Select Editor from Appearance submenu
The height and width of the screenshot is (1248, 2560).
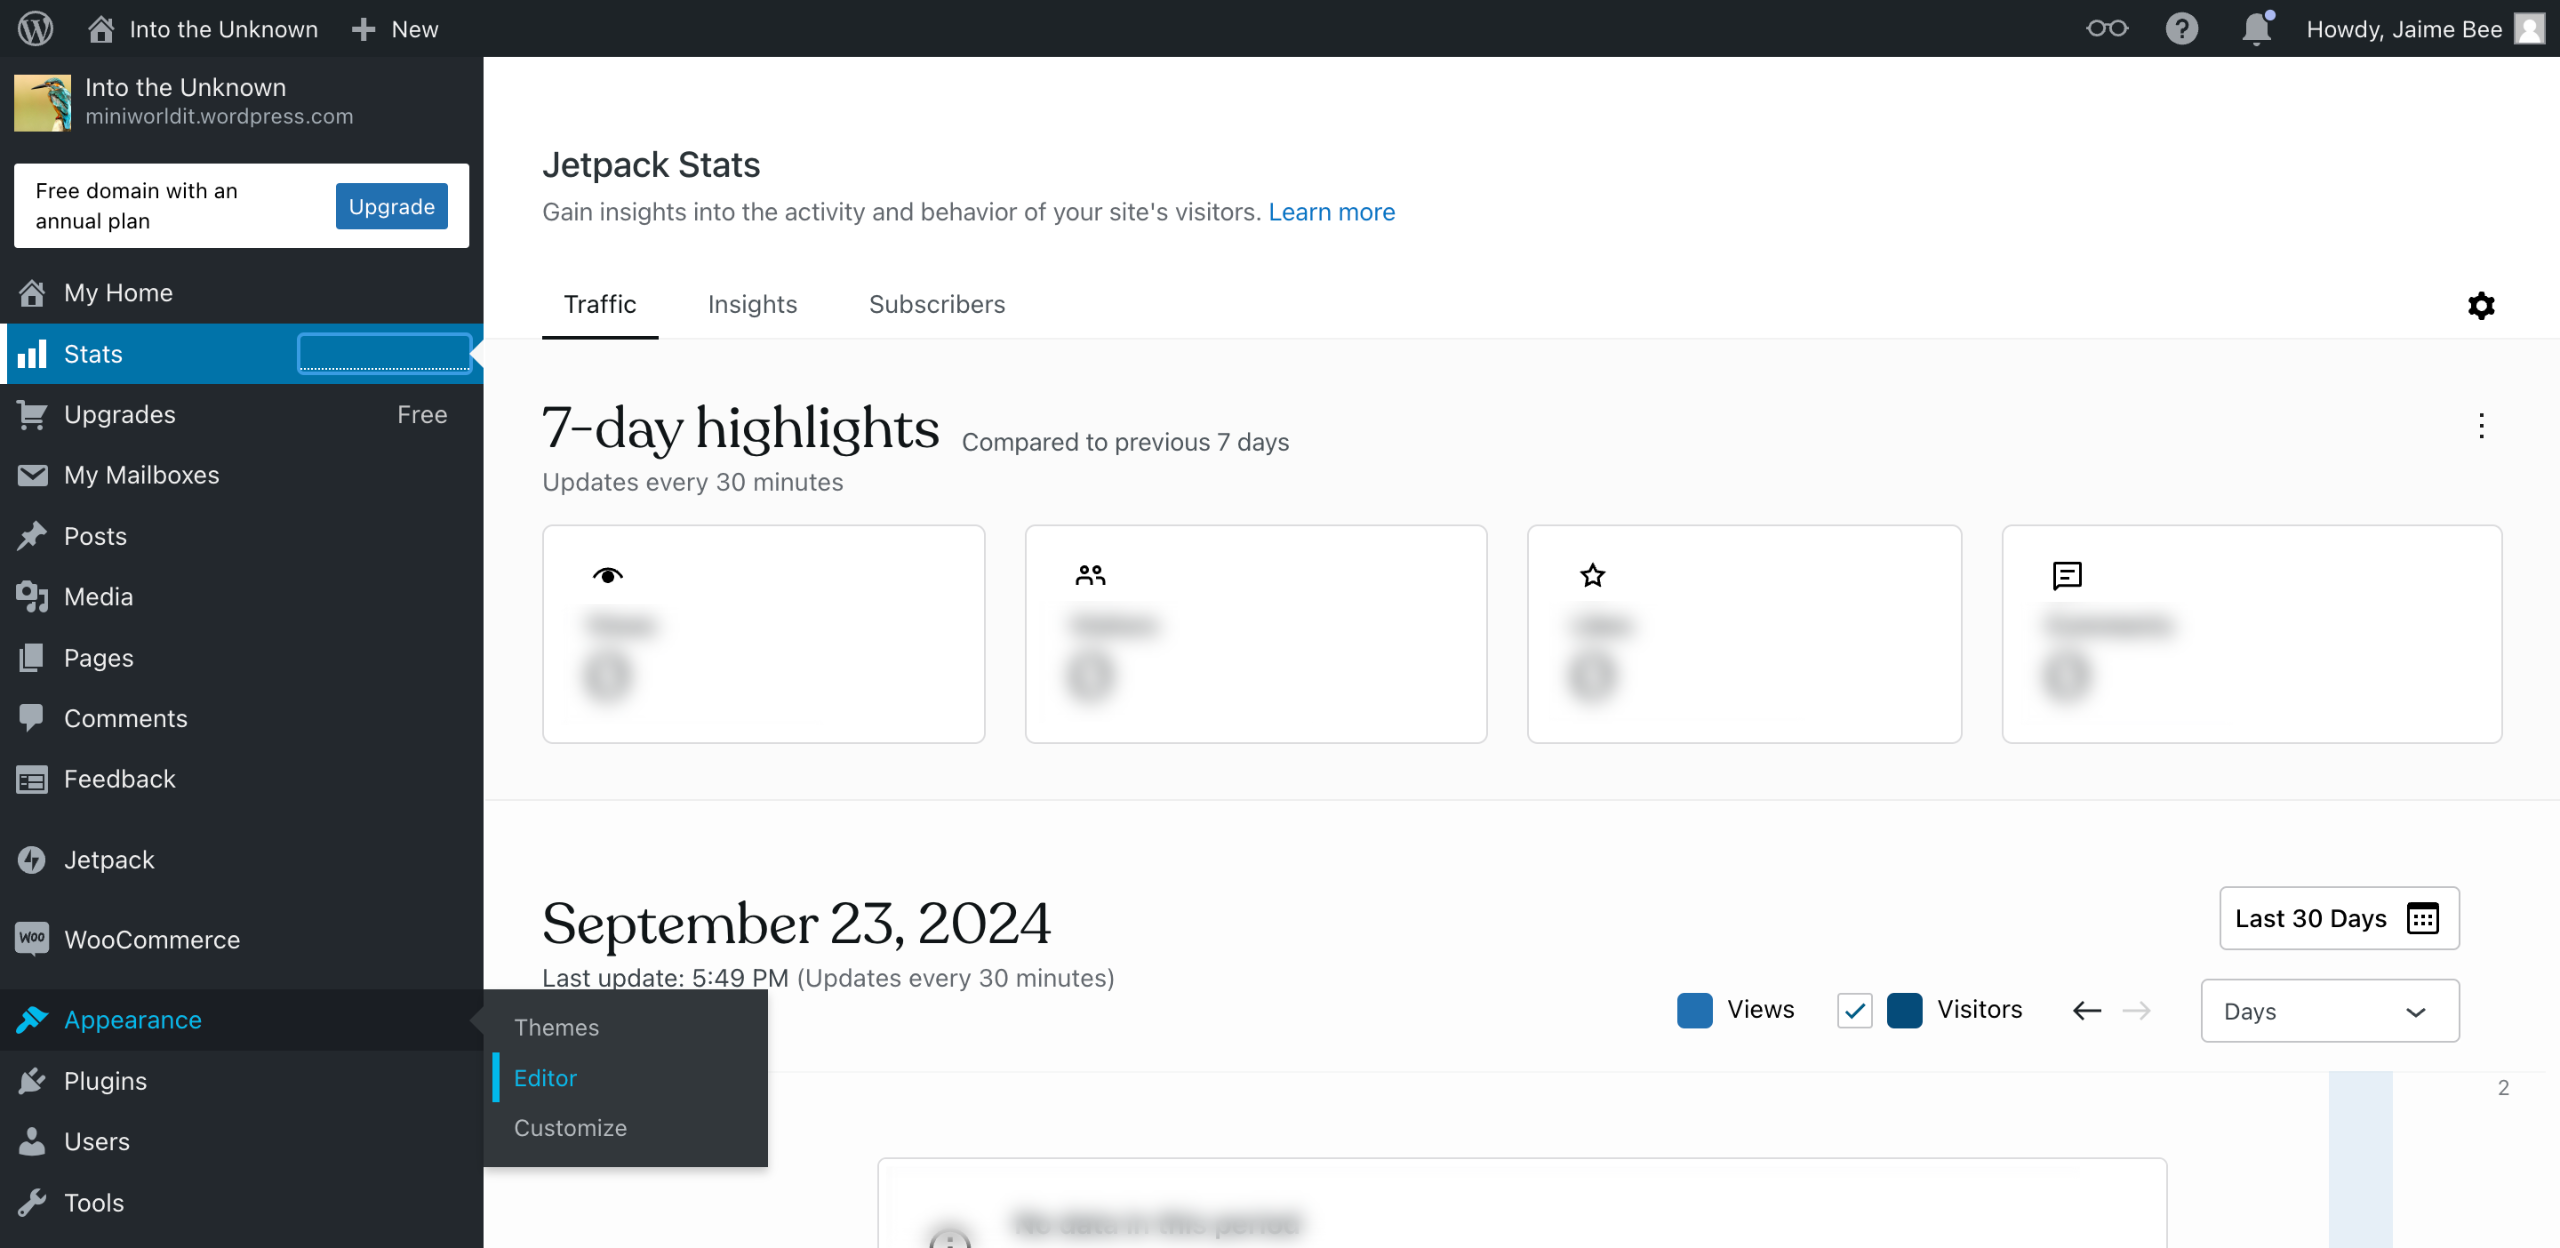point(545,1078)
